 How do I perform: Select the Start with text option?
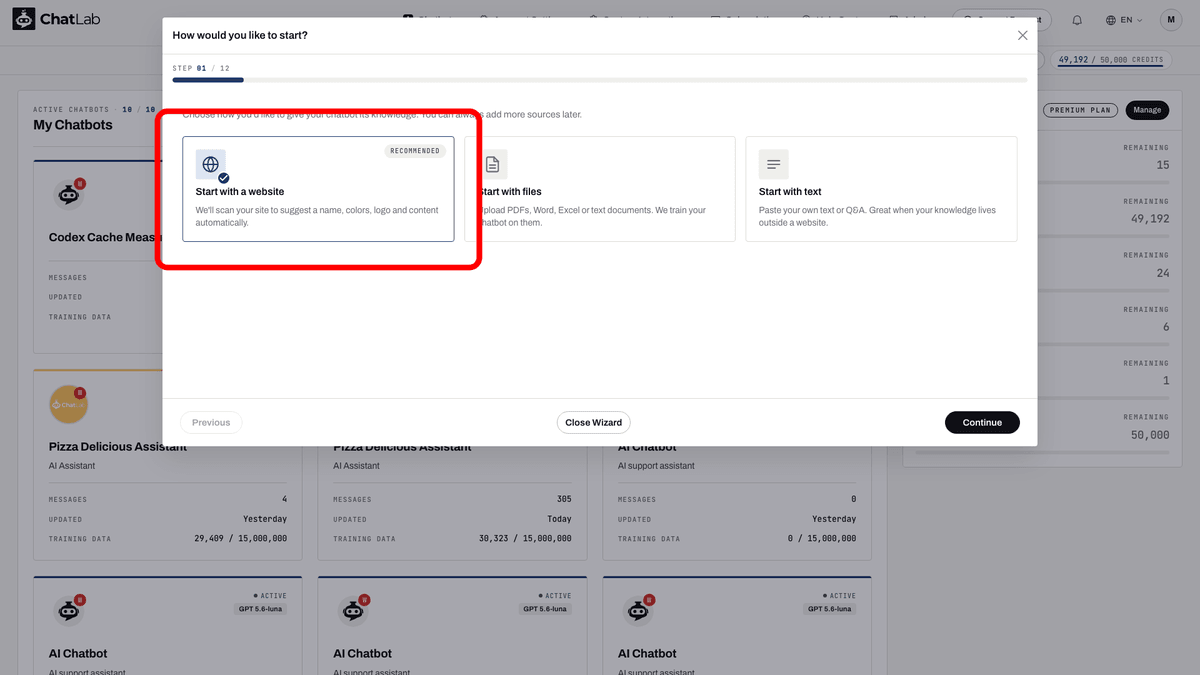tap(881, 189)
